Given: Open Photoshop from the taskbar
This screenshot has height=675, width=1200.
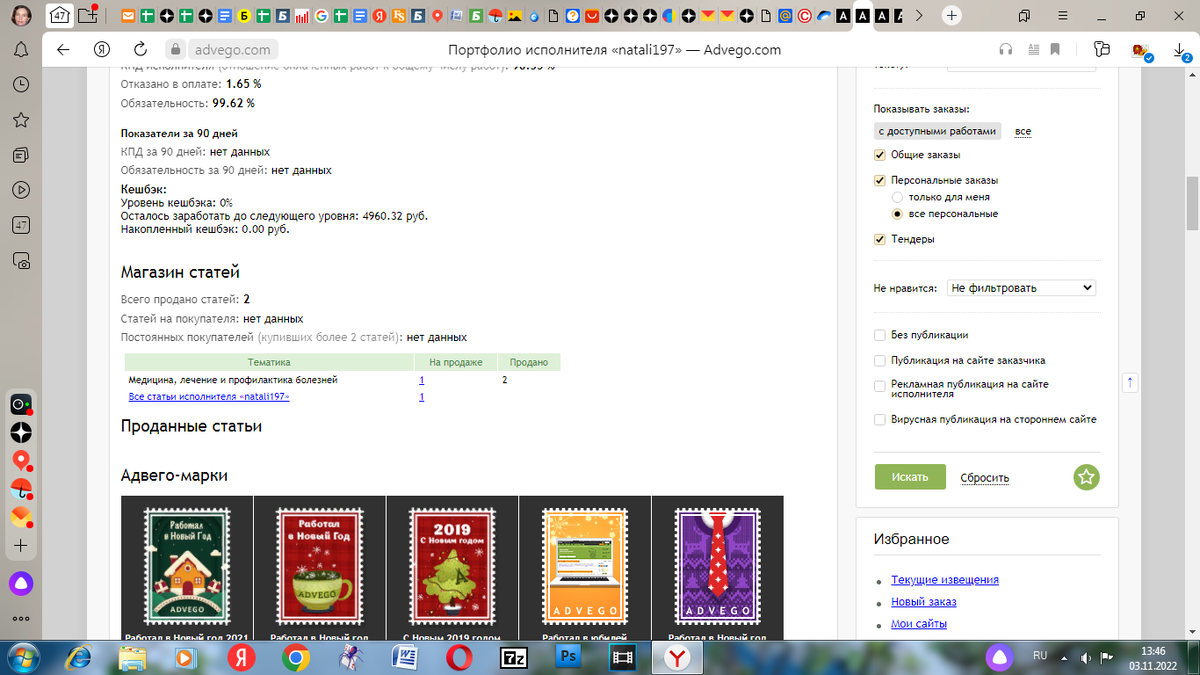Looking at the screenshot, I should click(570, 657).
